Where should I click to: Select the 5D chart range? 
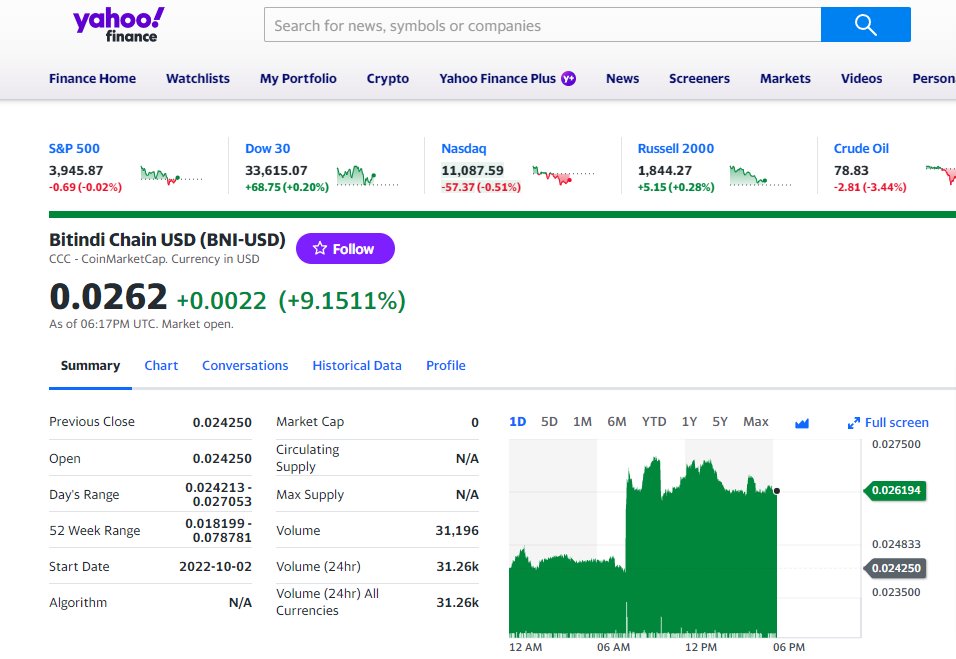point(549,422)
